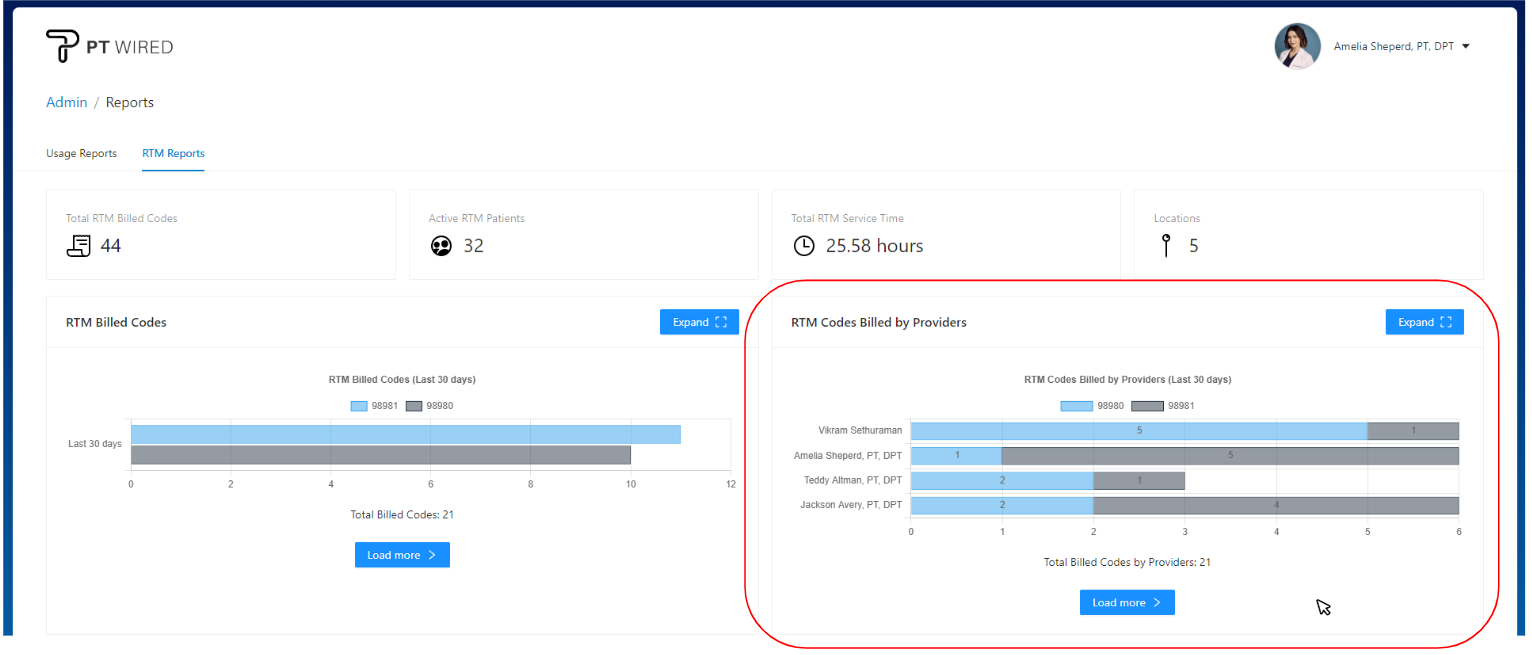1532x655 pixels.
Task: Load more billed codes by providers
Action: (x=1127, y=603)
